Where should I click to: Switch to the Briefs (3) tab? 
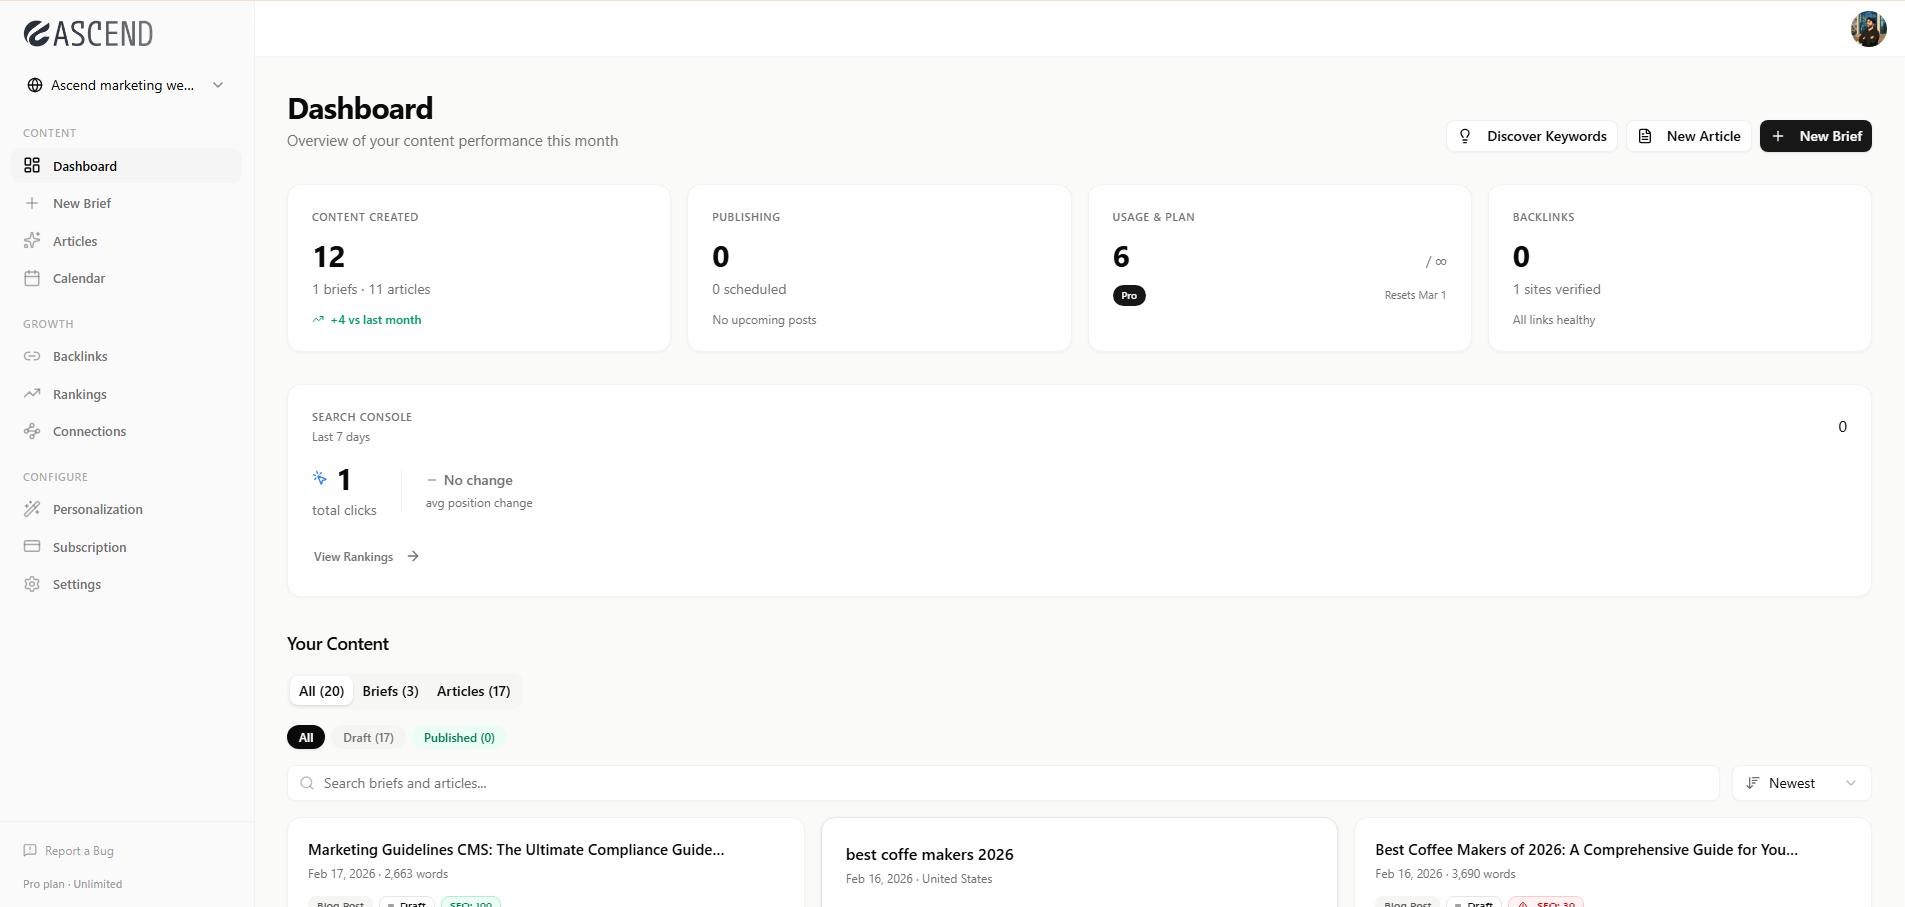[390, 691]
